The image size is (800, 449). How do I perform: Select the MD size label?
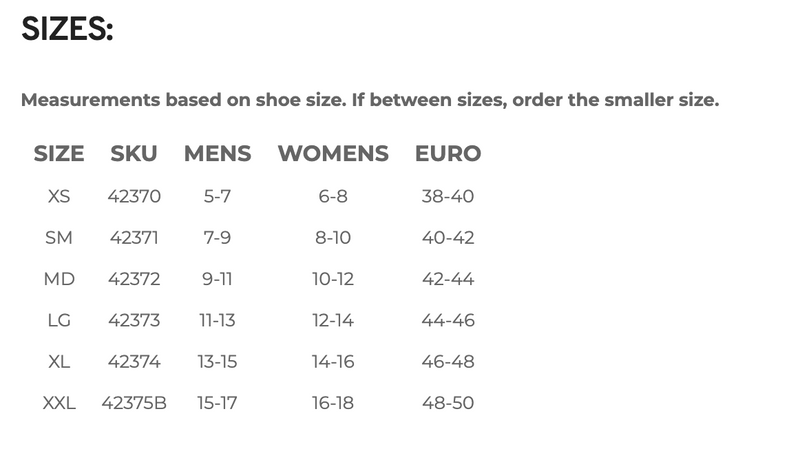pos(59,279)
